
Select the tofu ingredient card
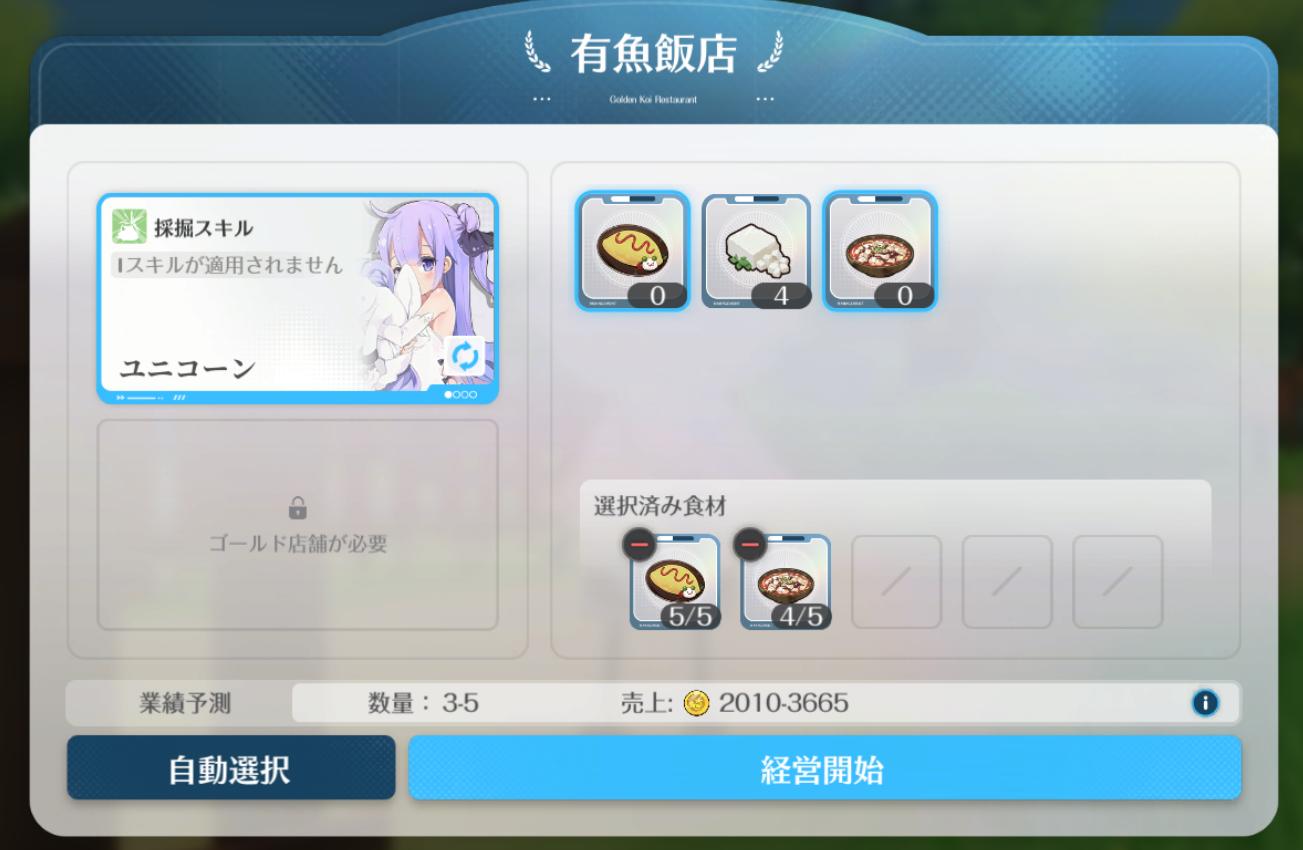pyautogui.click(x=755, y=251)
